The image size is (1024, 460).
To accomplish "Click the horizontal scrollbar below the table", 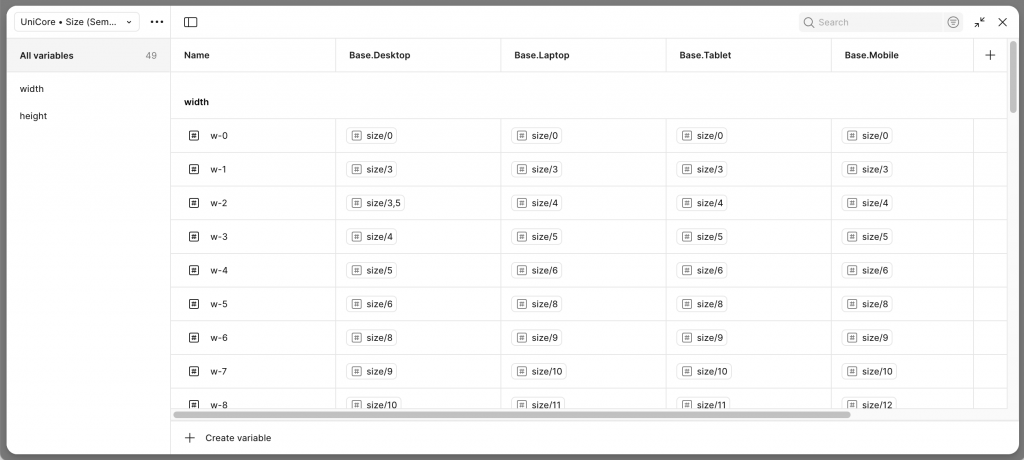I will click(511, 414).
